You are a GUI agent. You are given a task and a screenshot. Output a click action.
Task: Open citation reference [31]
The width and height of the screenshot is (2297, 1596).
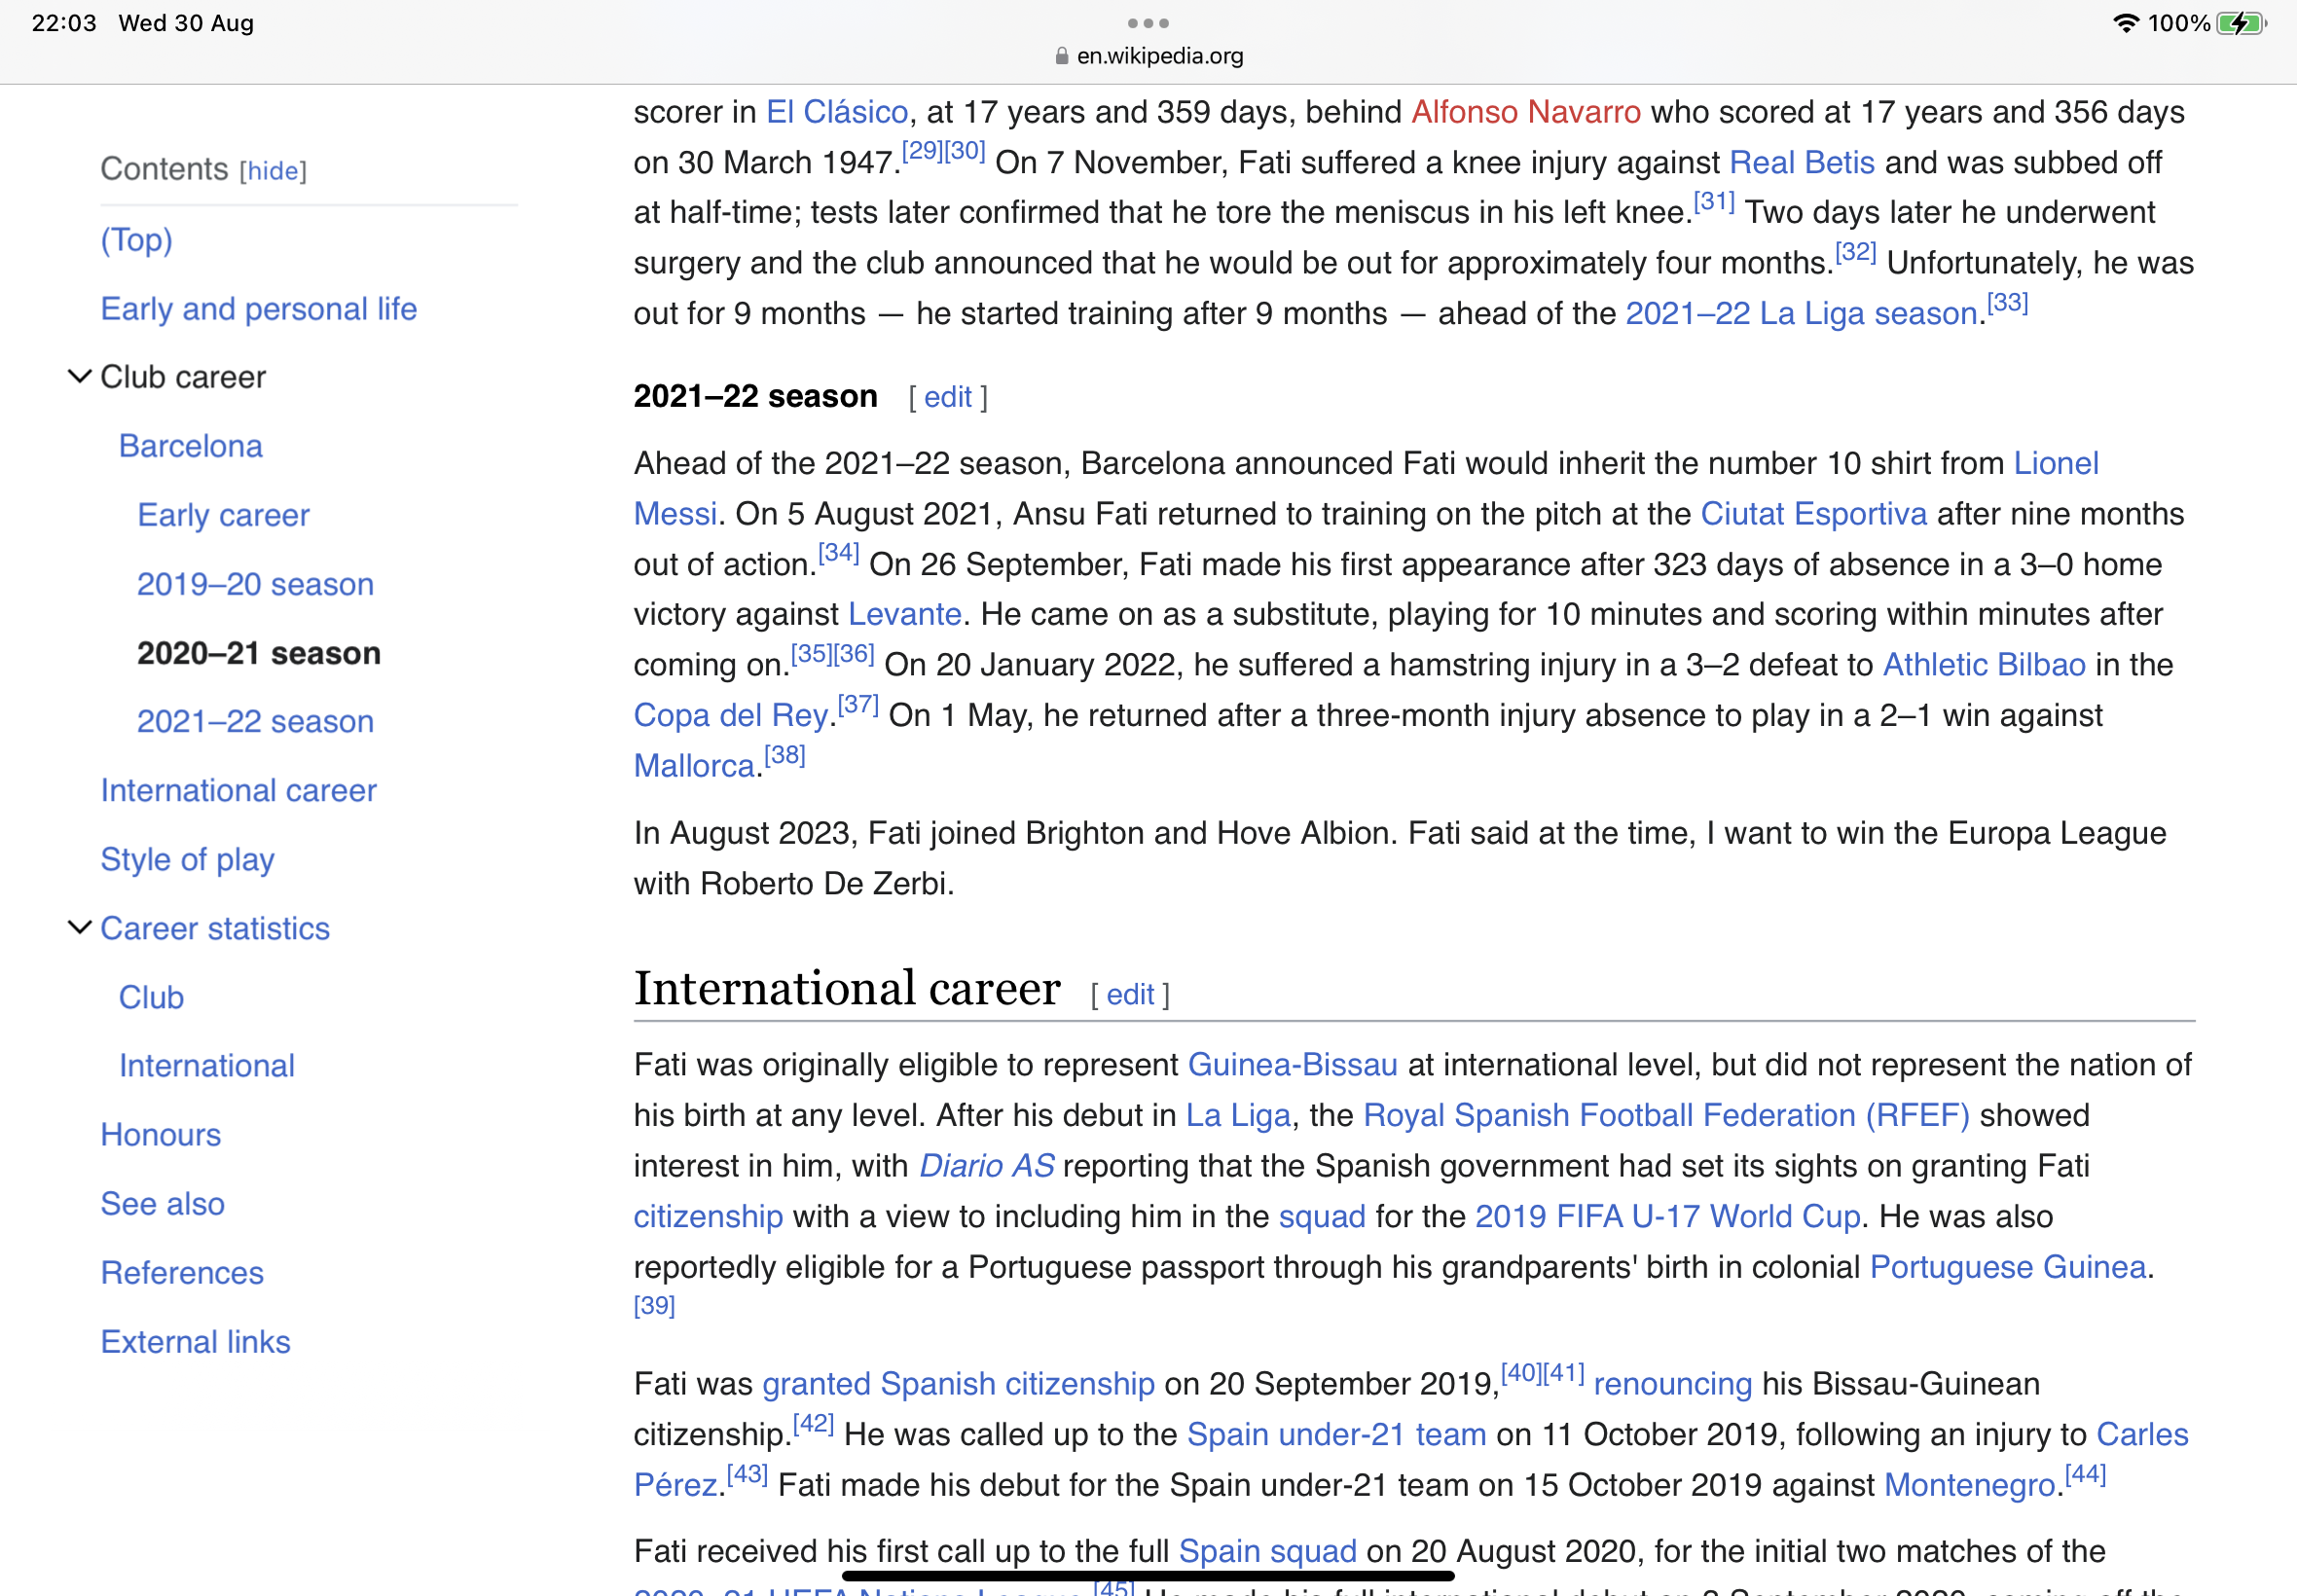pos(1713,201)
